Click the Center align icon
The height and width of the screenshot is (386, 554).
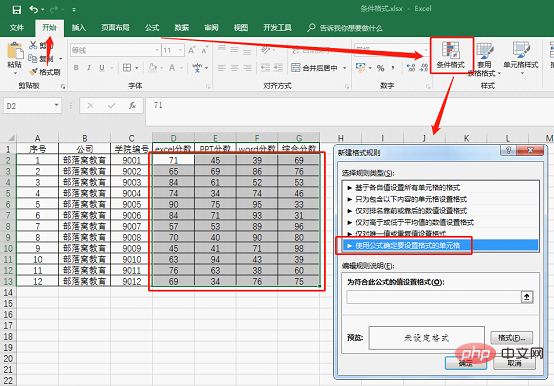coord(235,67)
